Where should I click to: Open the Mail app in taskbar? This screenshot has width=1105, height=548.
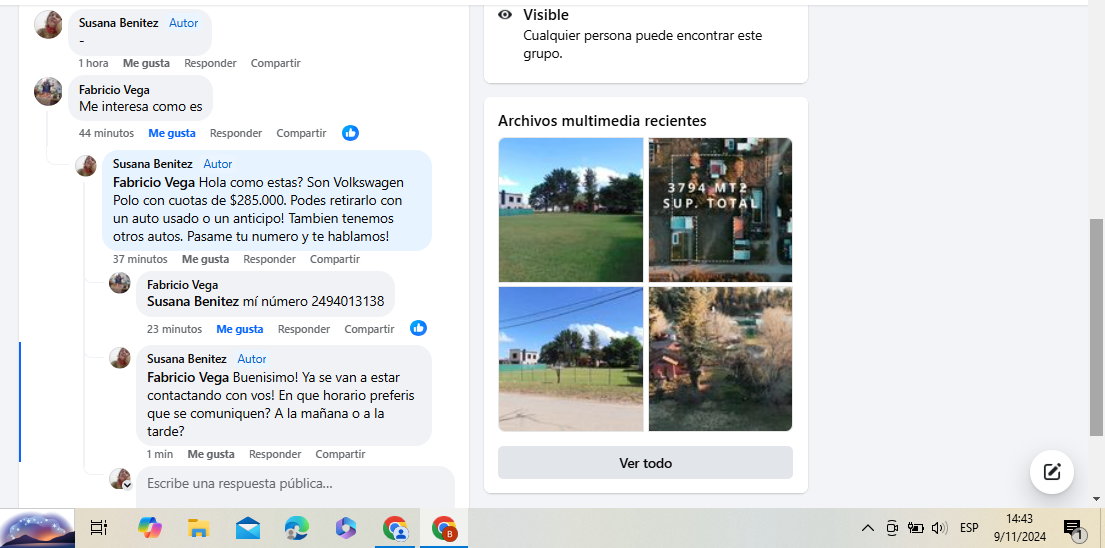click(248, 528)
